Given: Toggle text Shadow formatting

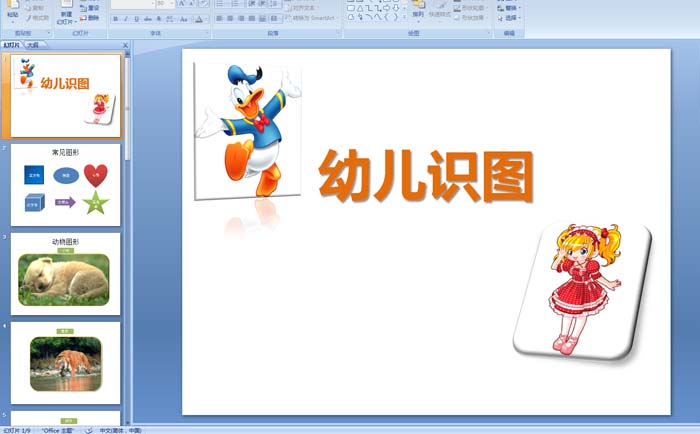Looking at the screenshot, I should point(159,19).
